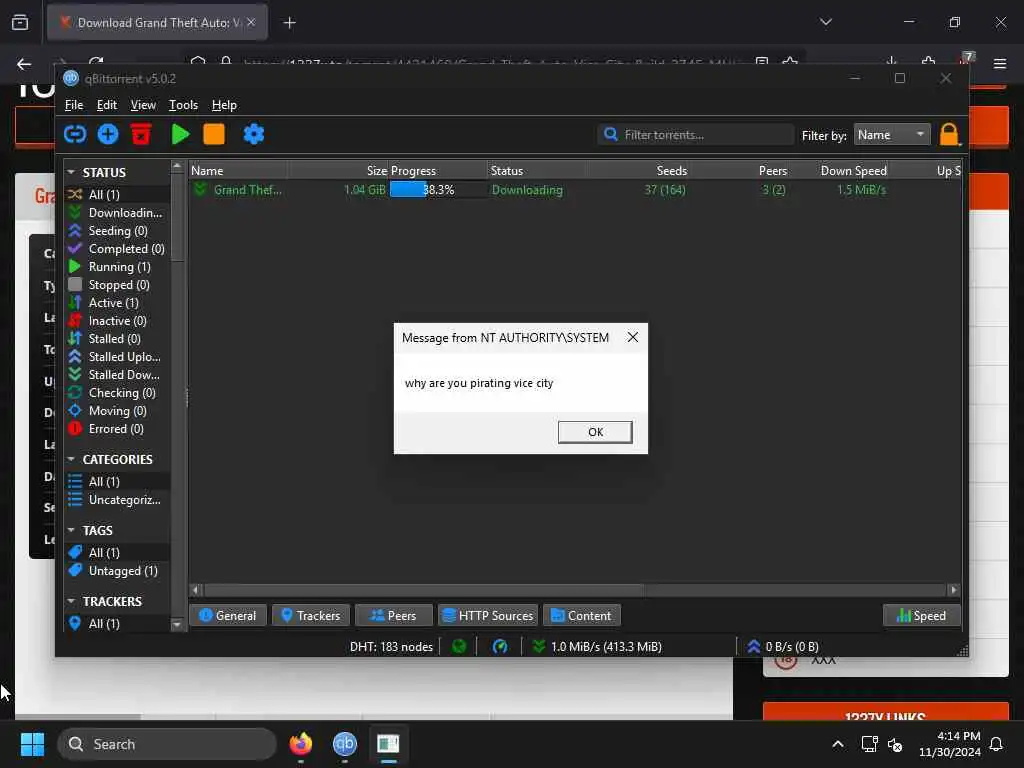This screenshot has height=768, width=1024.
Task: Open a new tab in the browser
Action: (289, 23)
